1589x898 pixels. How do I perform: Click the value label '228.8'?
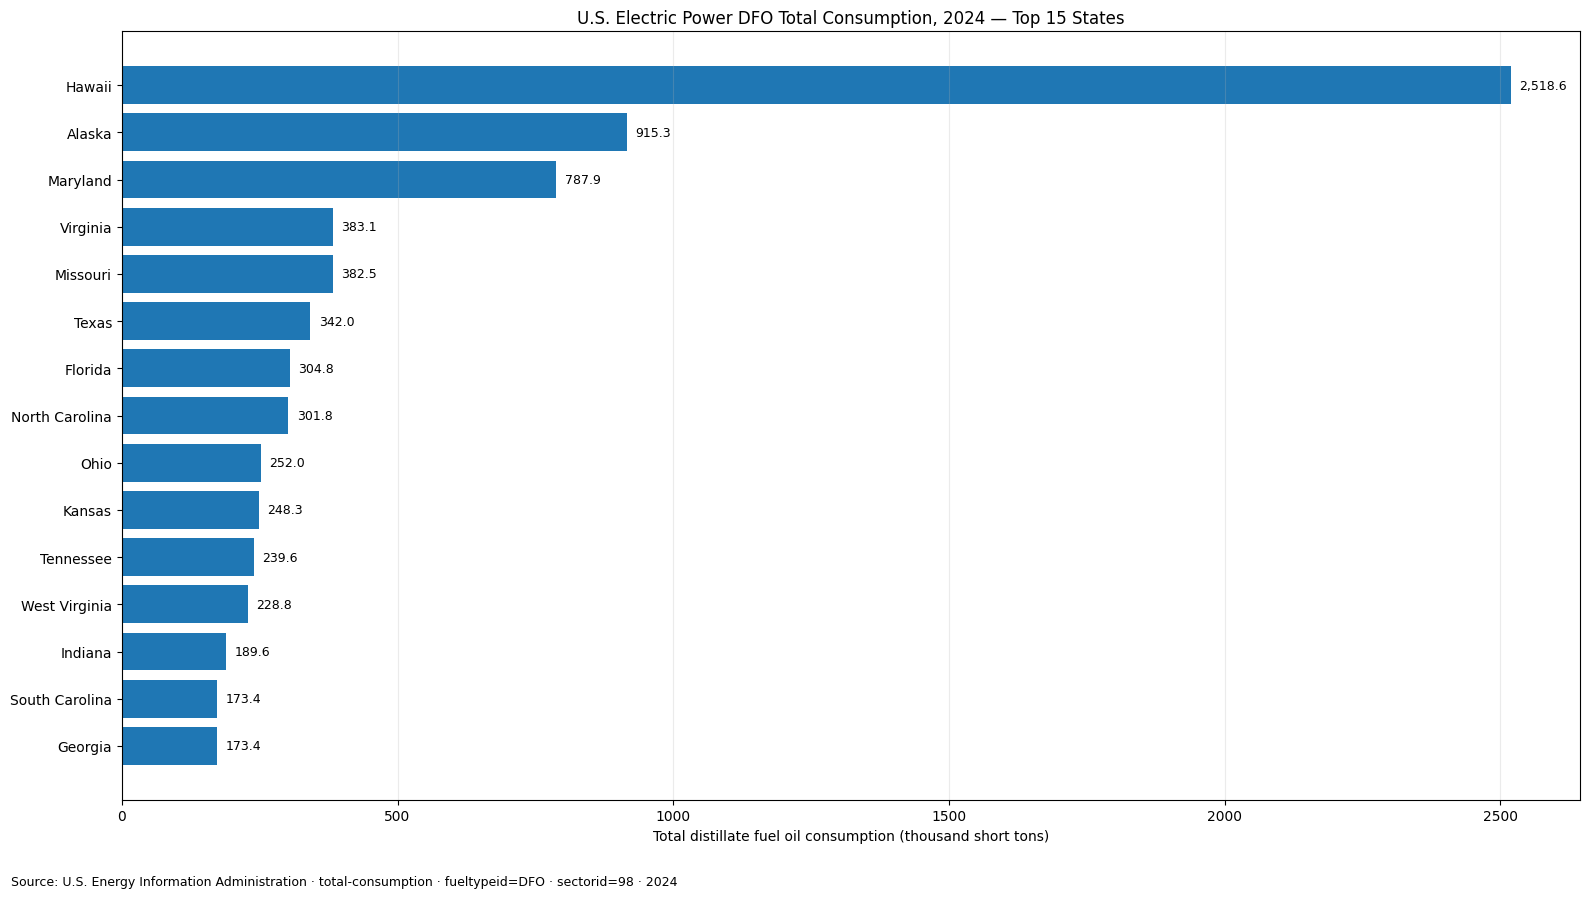point(274,605)
